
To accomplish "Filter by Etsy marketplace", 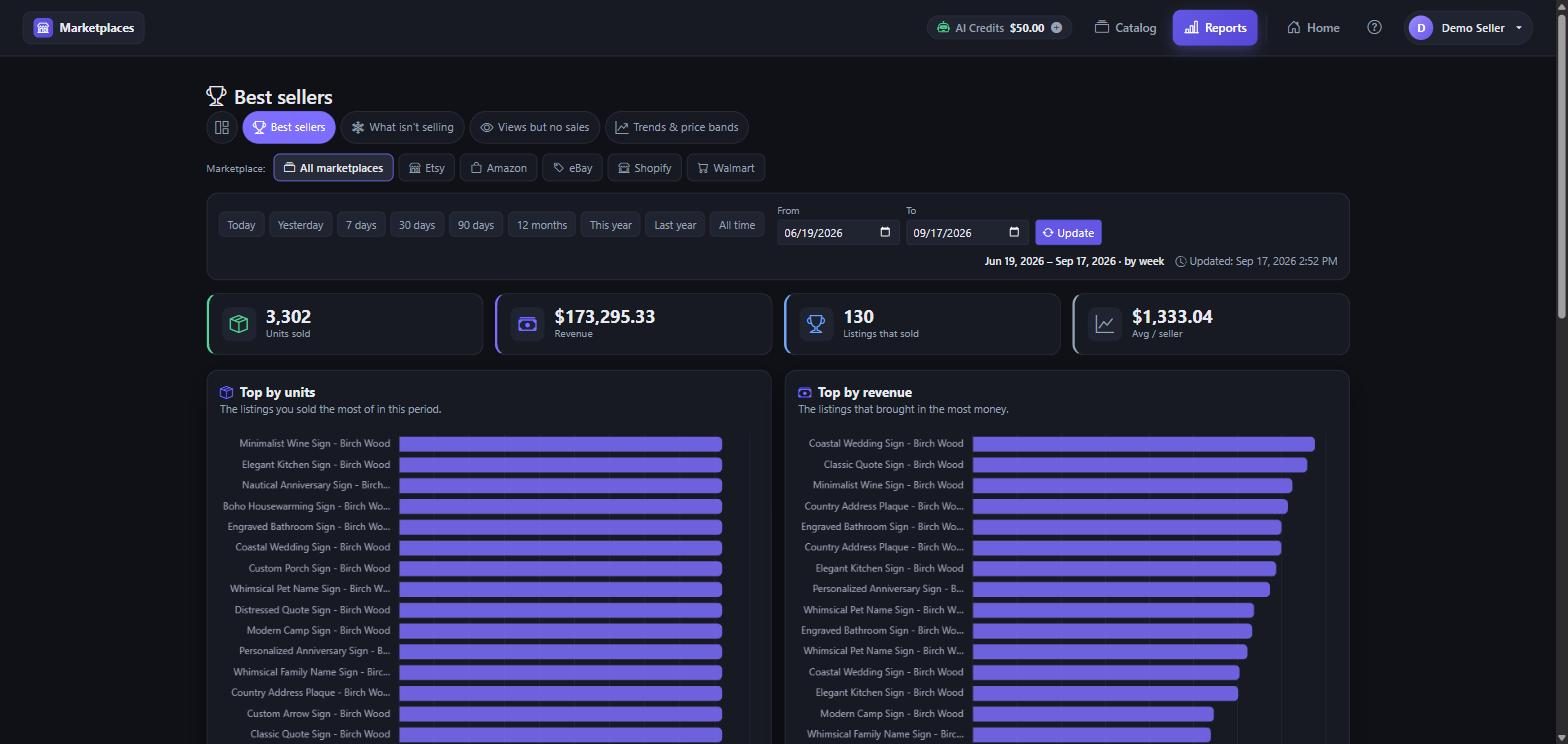I will tap(427, 168).
